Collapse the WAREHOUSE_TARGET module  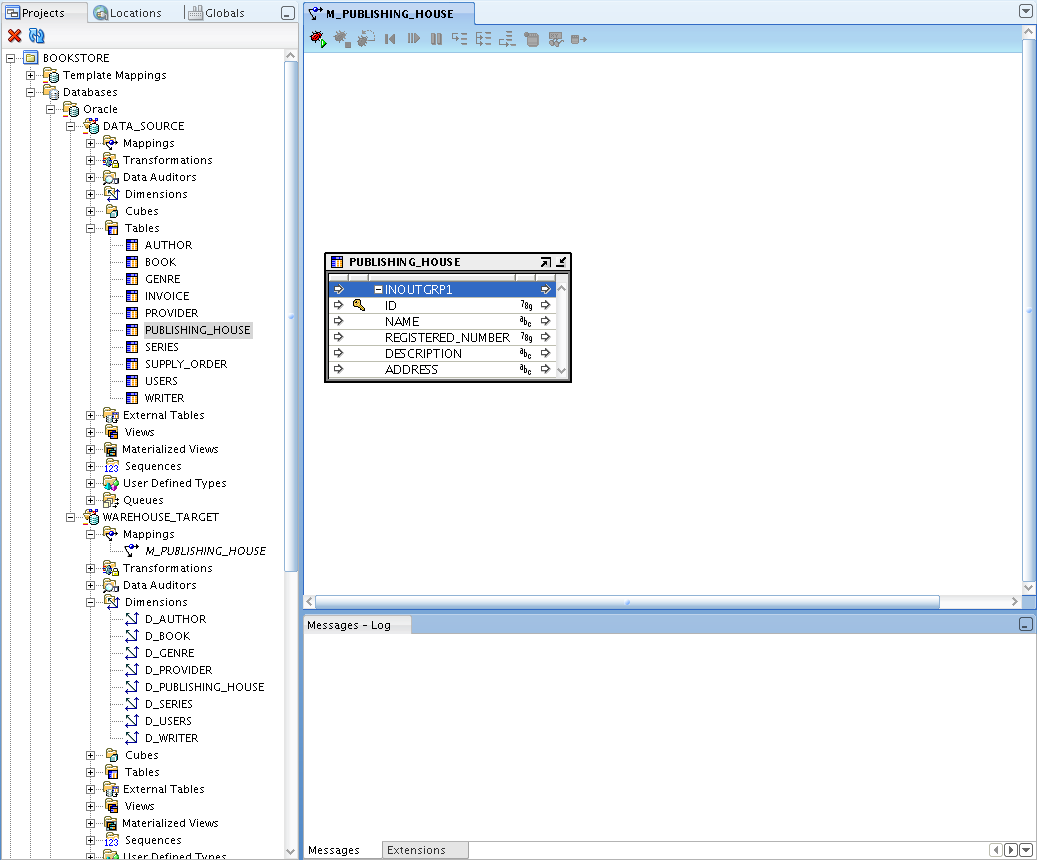coord(70,517)
